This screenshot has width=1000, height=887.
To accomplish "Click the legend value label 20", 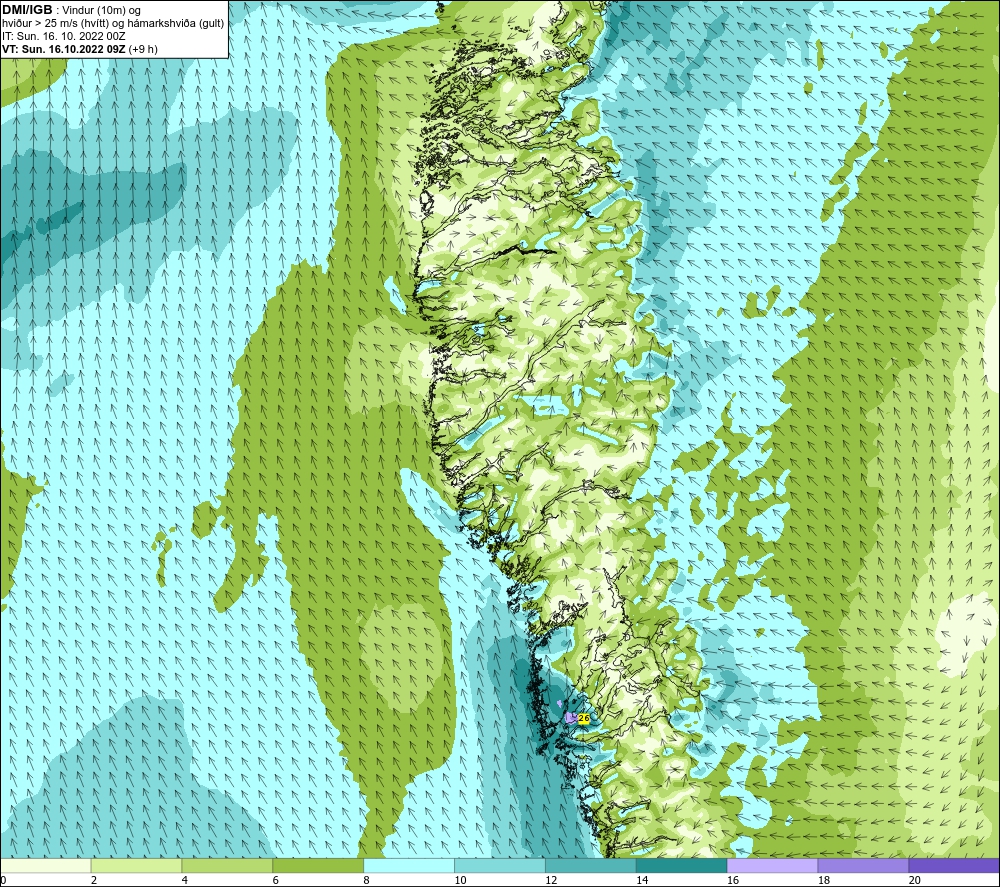I will click(914, 881).
